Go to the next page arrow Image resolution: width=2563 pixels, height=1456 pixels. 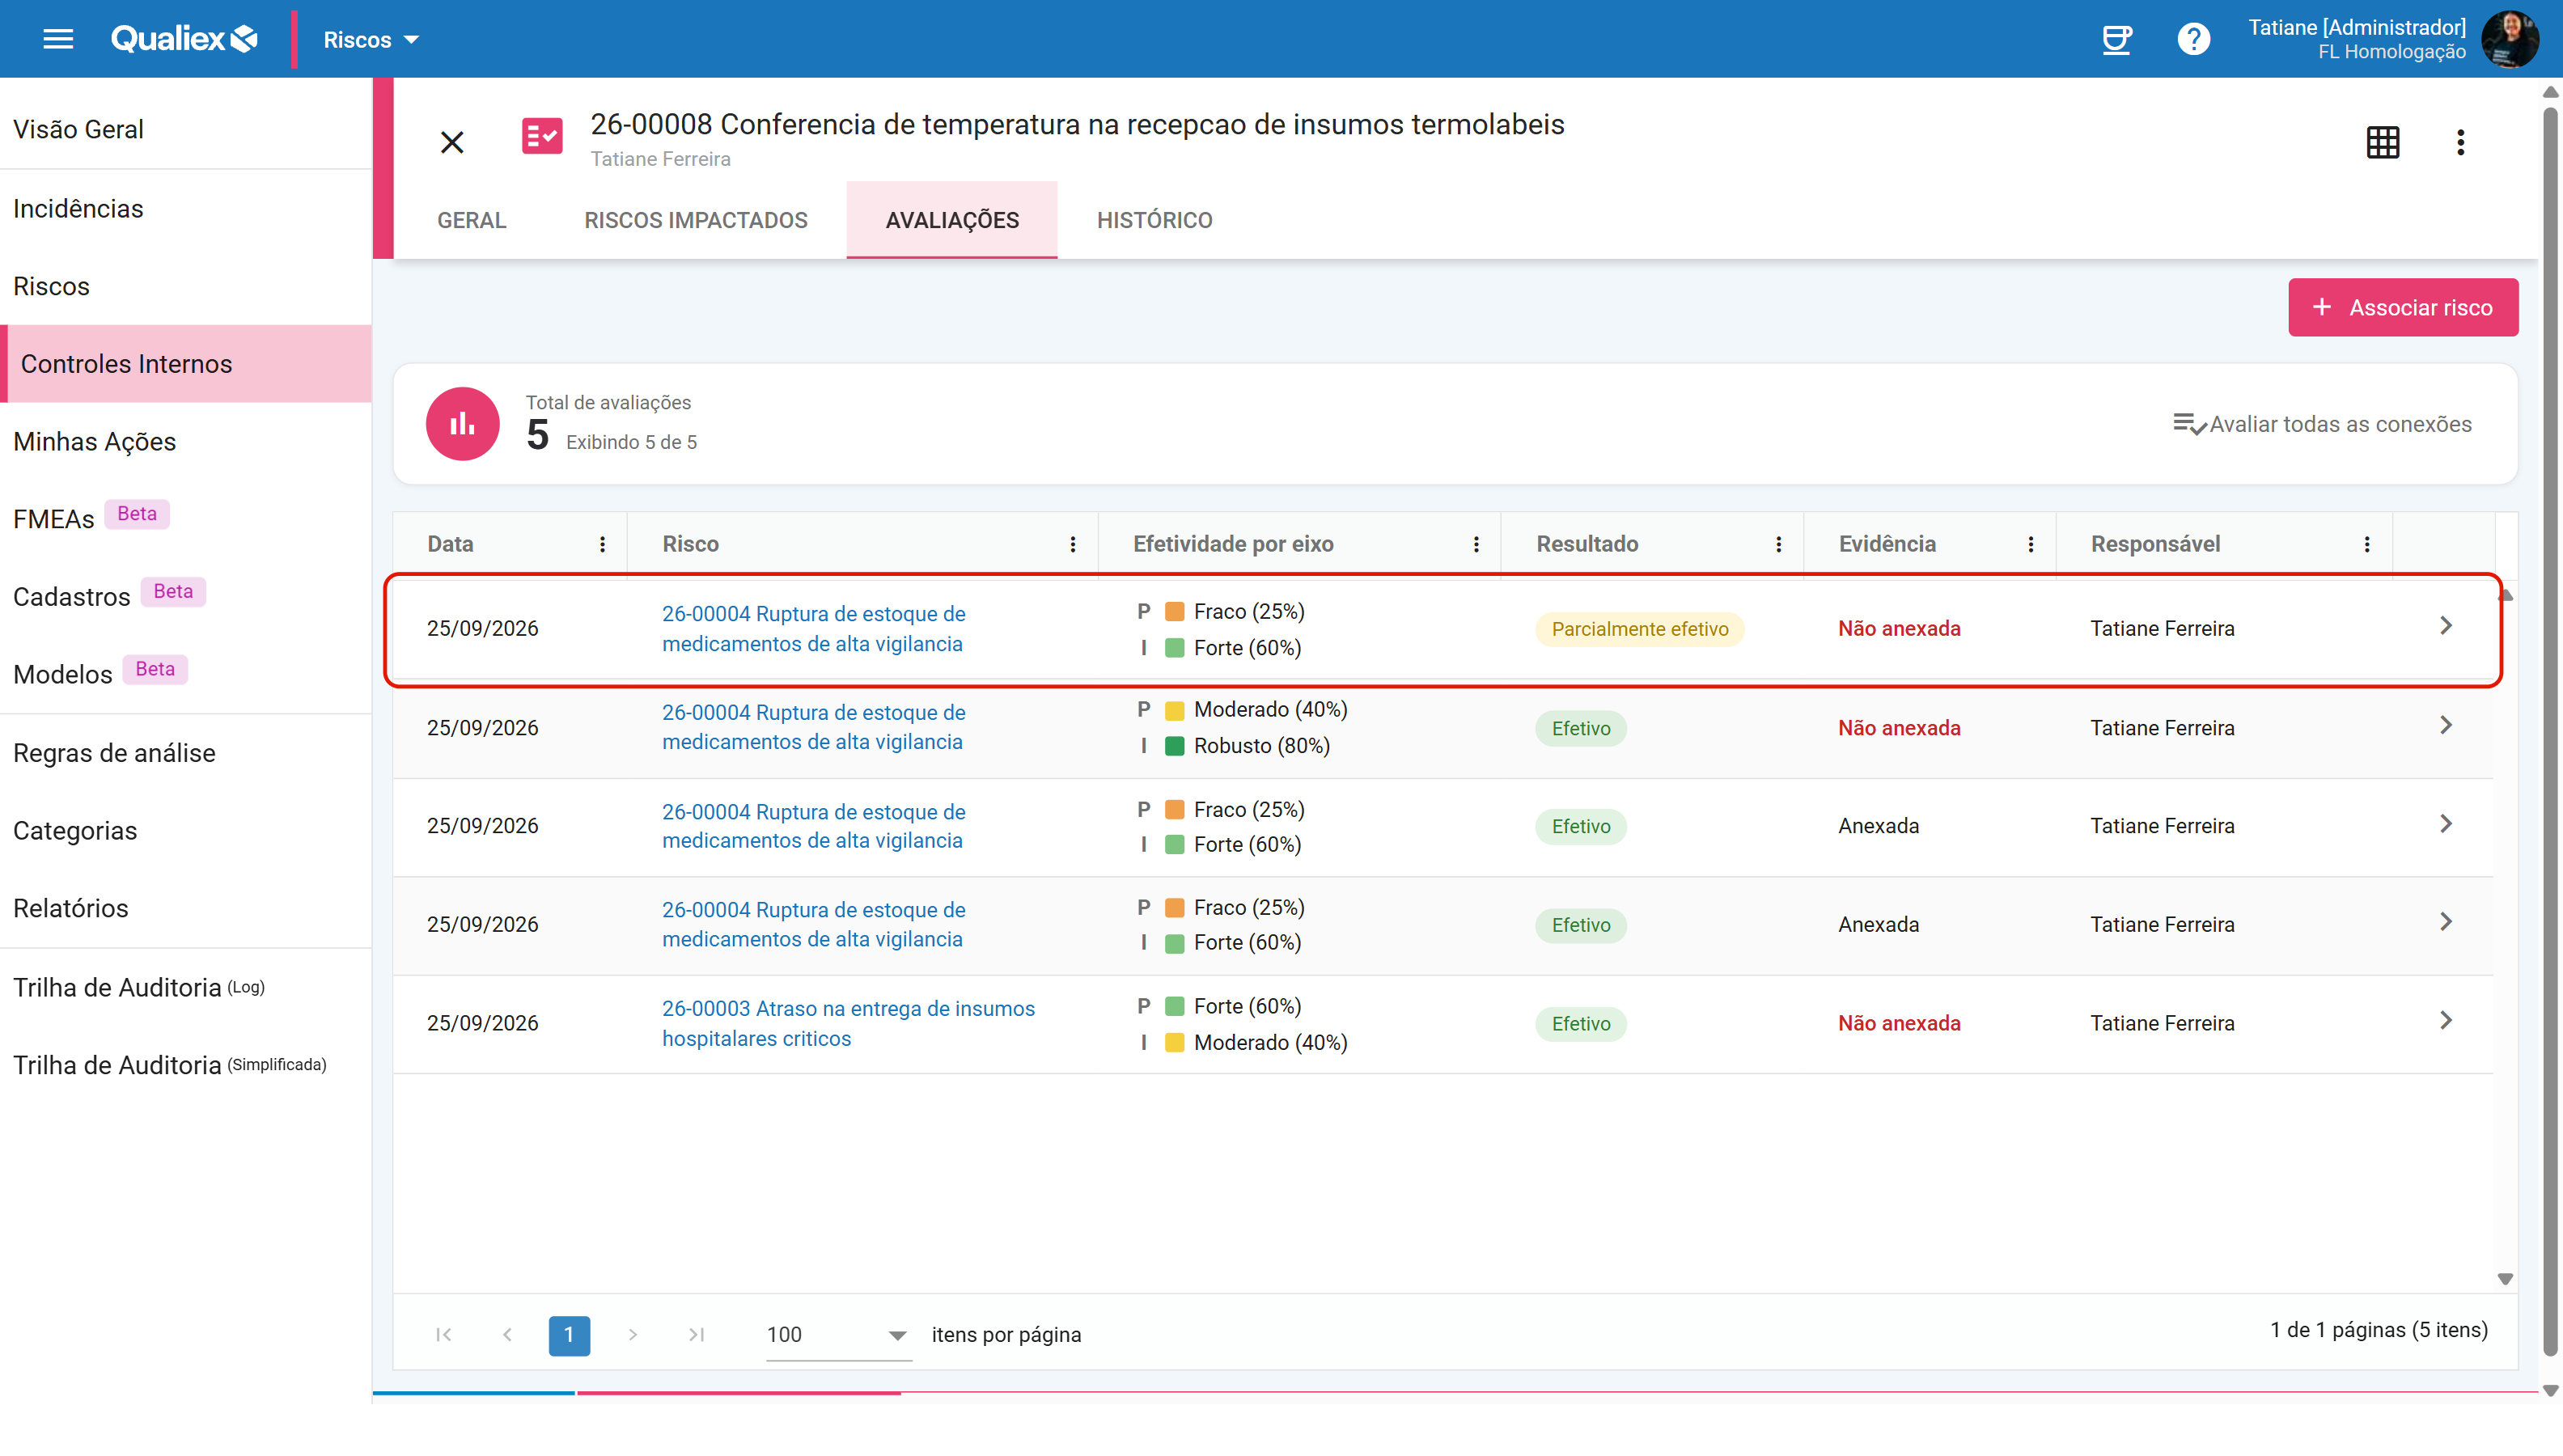[633, 1334]
